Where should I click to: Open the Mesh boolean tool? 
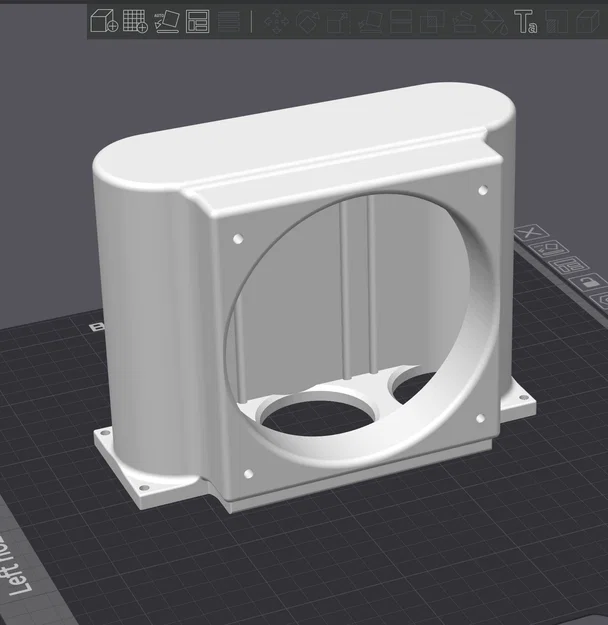(x=432, y=22)
